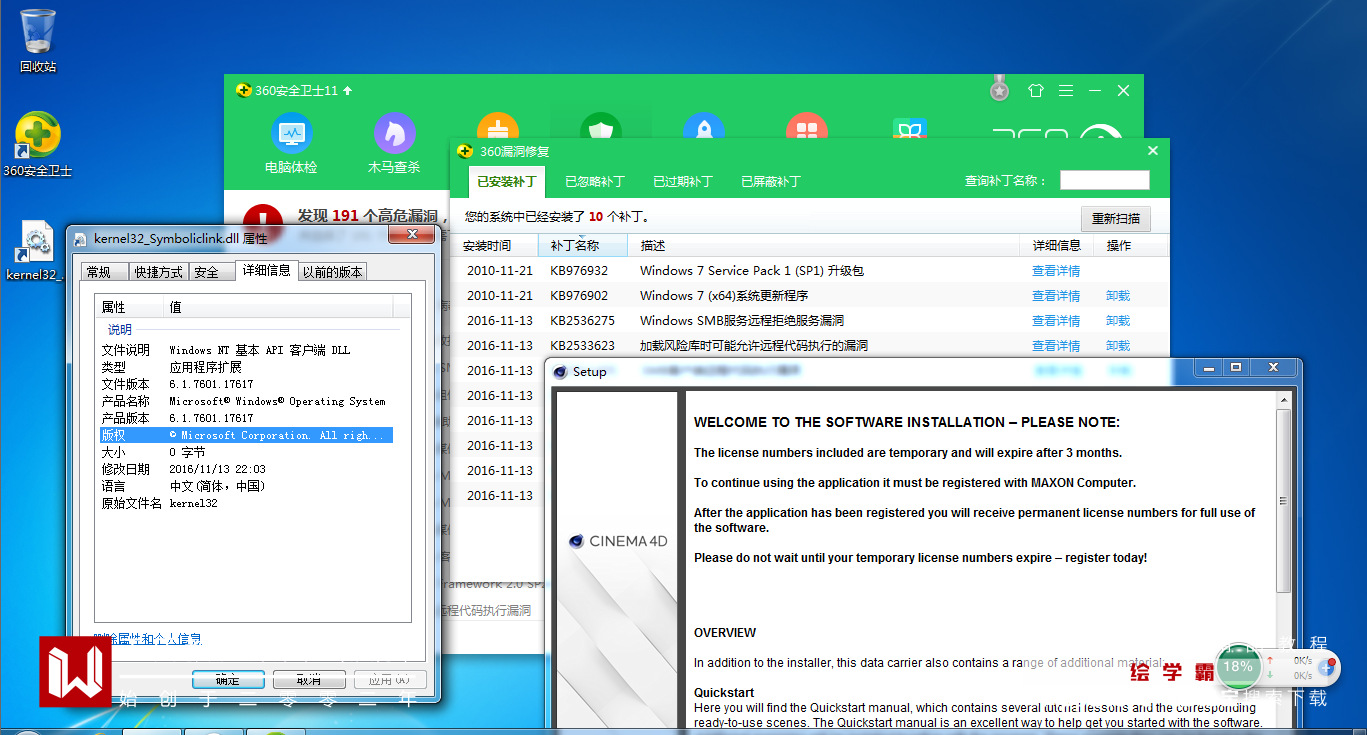Click 查看详情 for patch KB976932
This screenshot has width=1367, height=735.
[1056, 271]
